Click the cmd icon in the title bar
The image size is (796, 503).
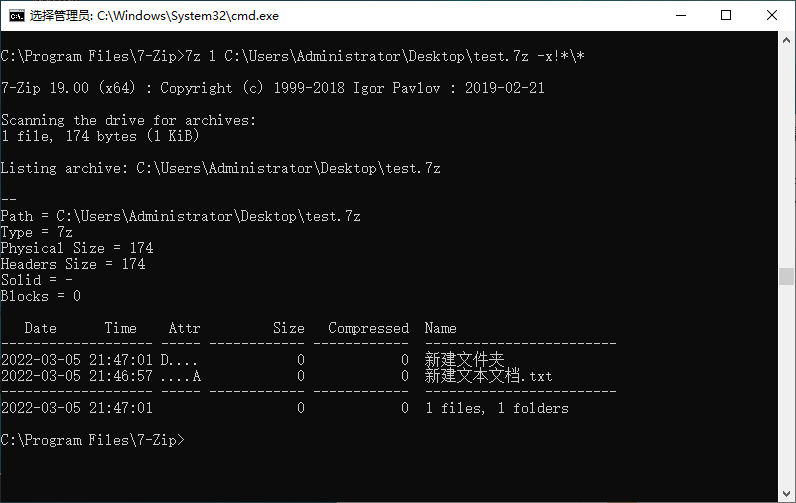pos(17,15)
